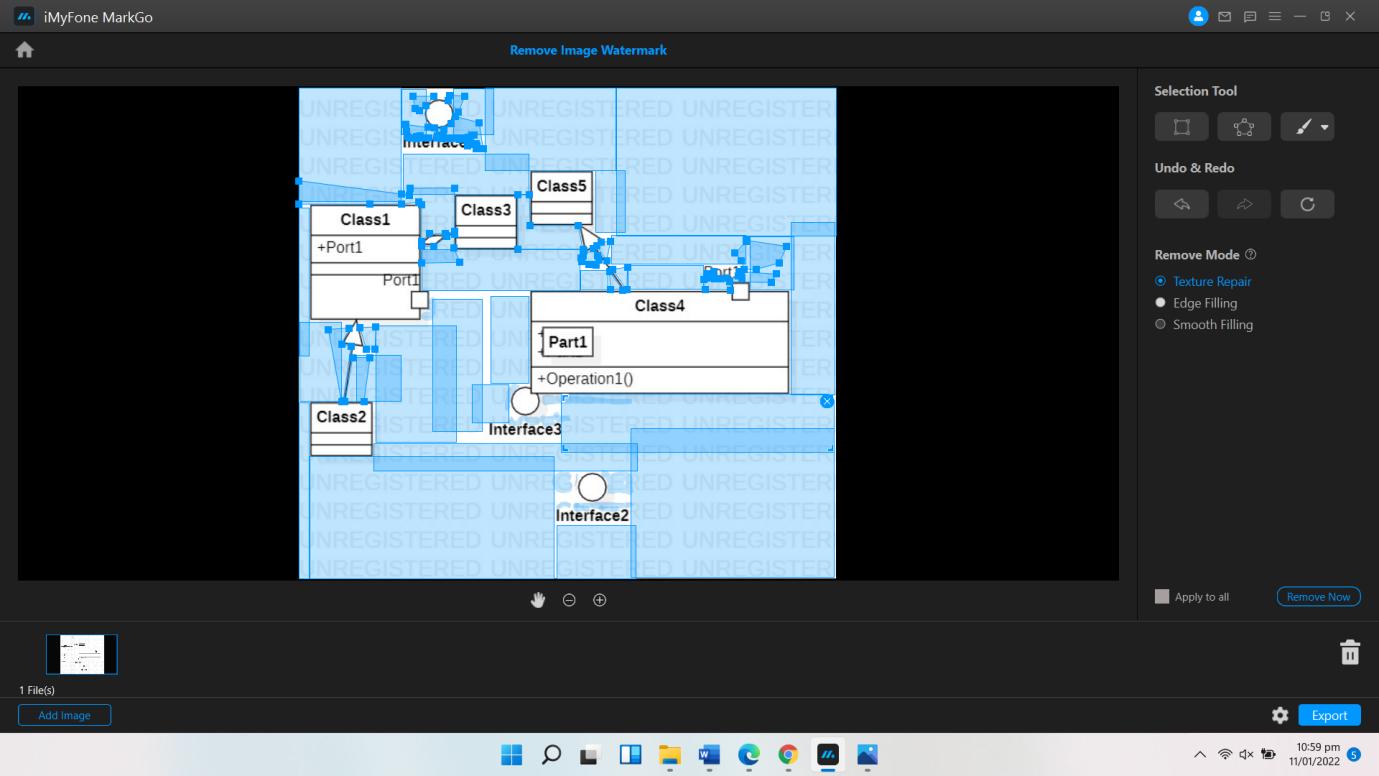Select the brush selection tool
Image resolution: width=1379 pixels, height=776 pixels.
coord(1302,127)
